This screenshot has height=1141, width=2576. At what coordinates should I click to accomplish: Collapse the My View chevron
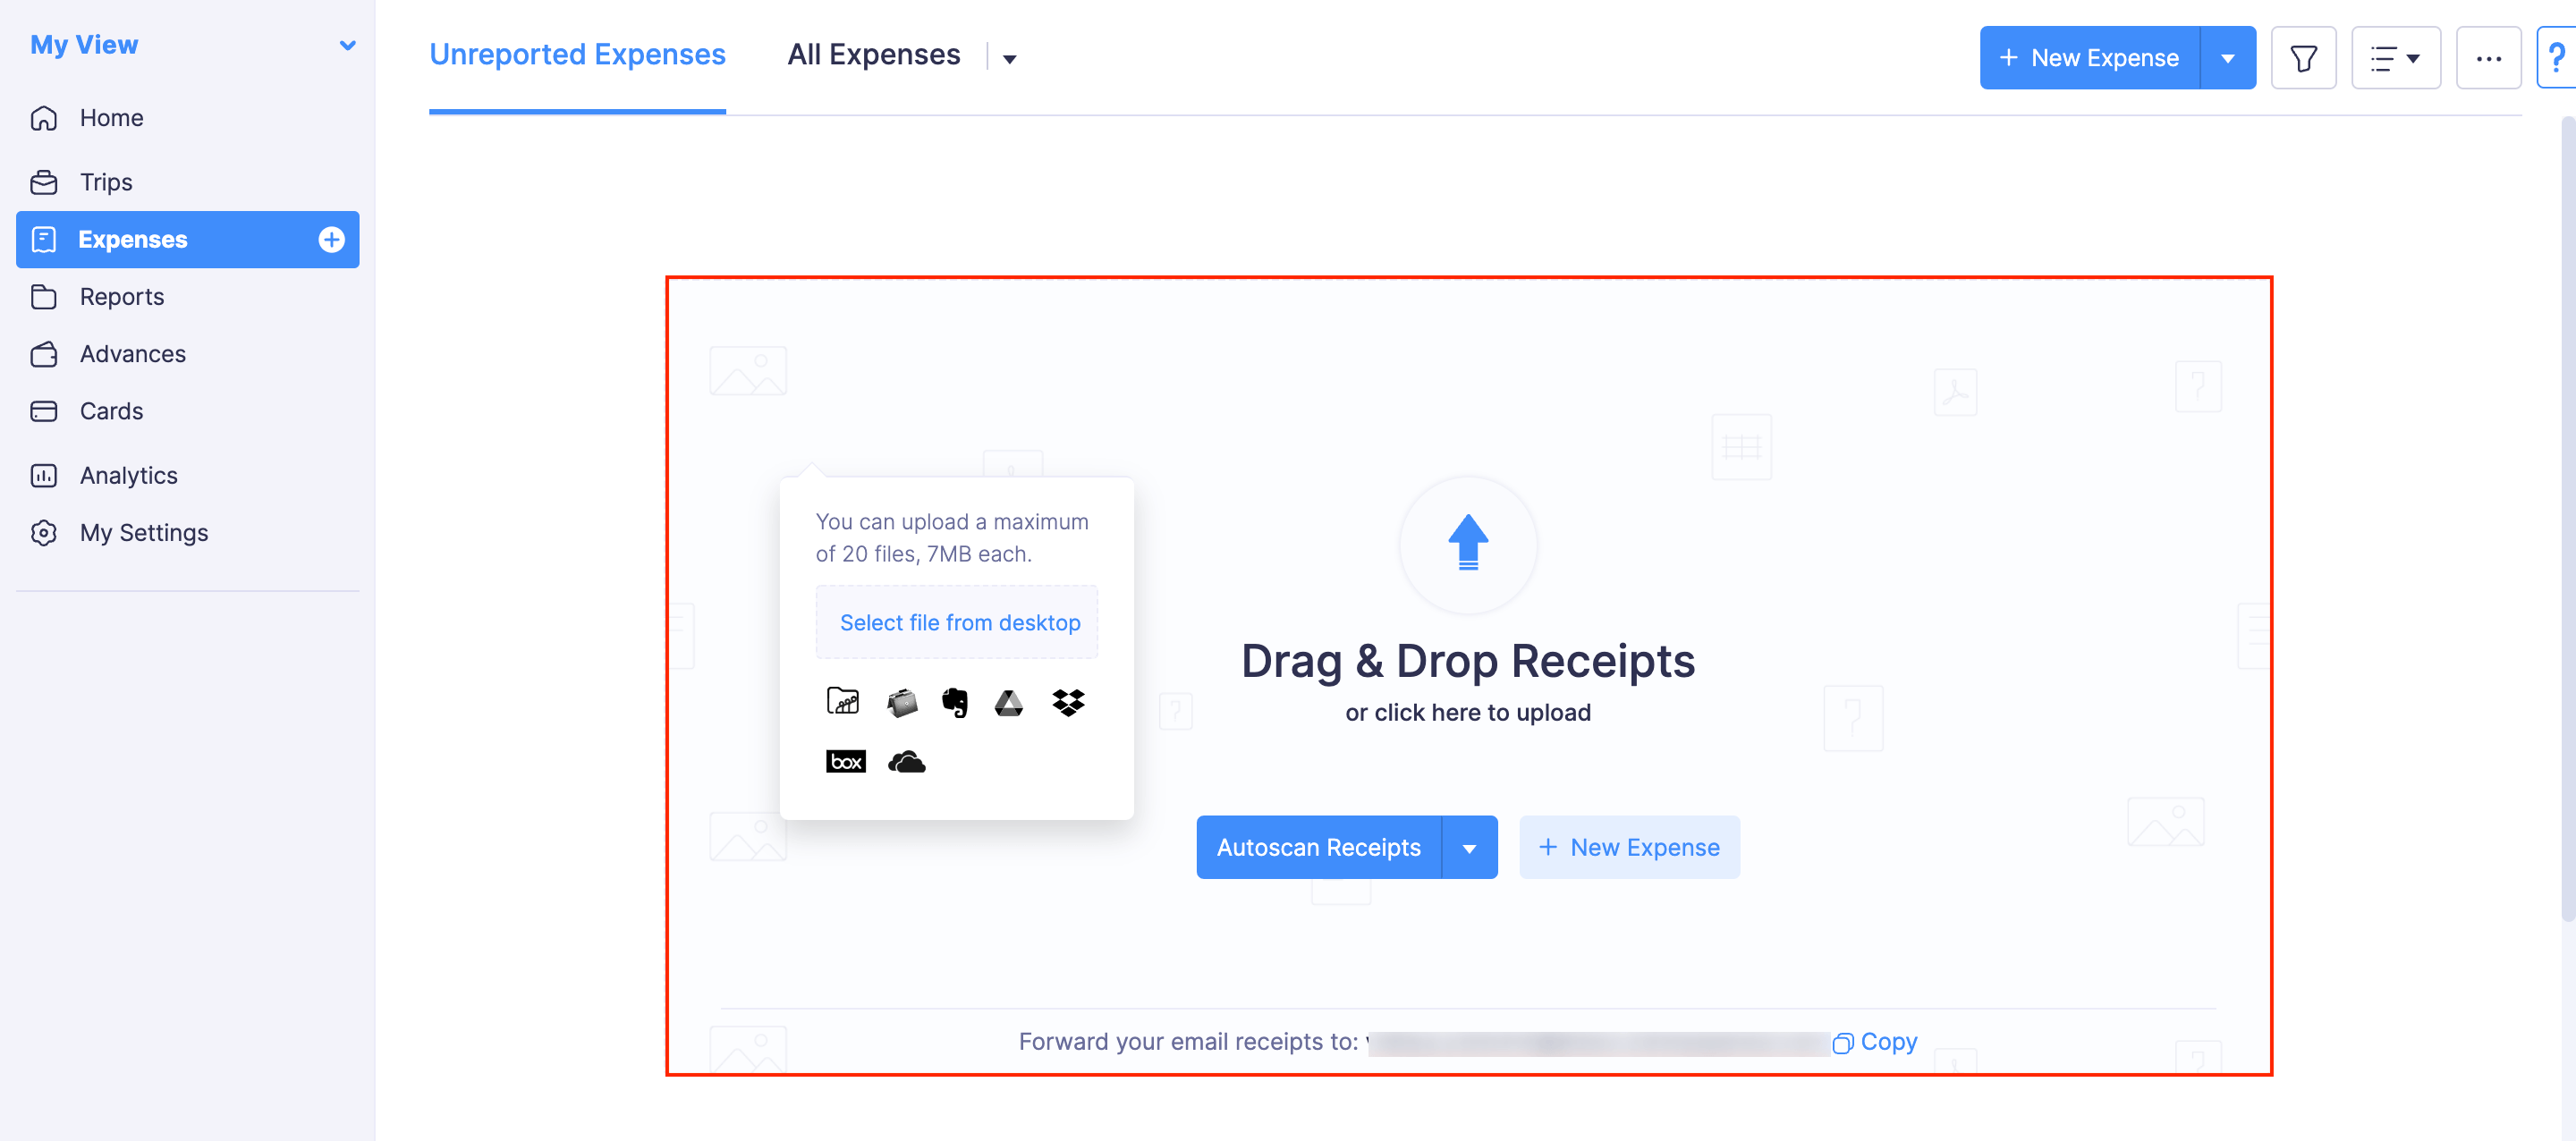click(347, 44)
